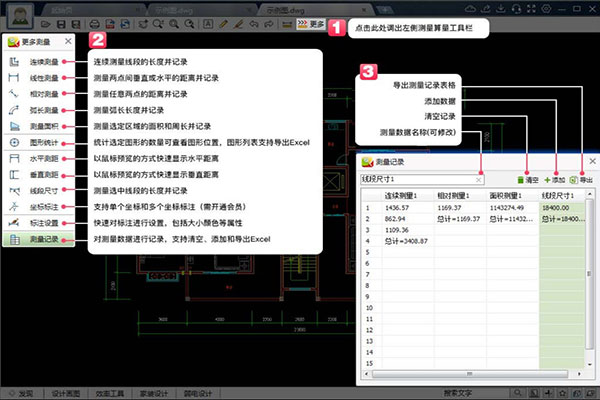Select 线段尺寸 segment dimension tool

pyautogui.click(x=38, y=191)
